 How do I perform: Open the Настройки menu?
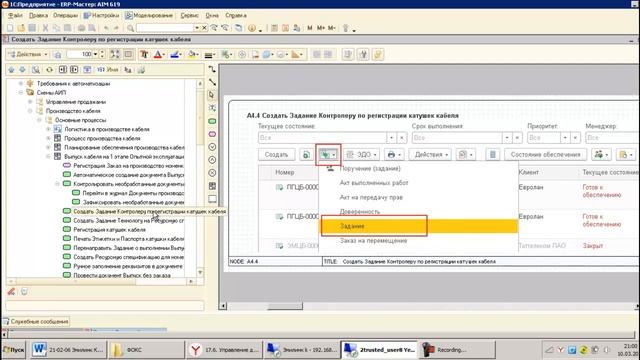(x=101, y=16)
